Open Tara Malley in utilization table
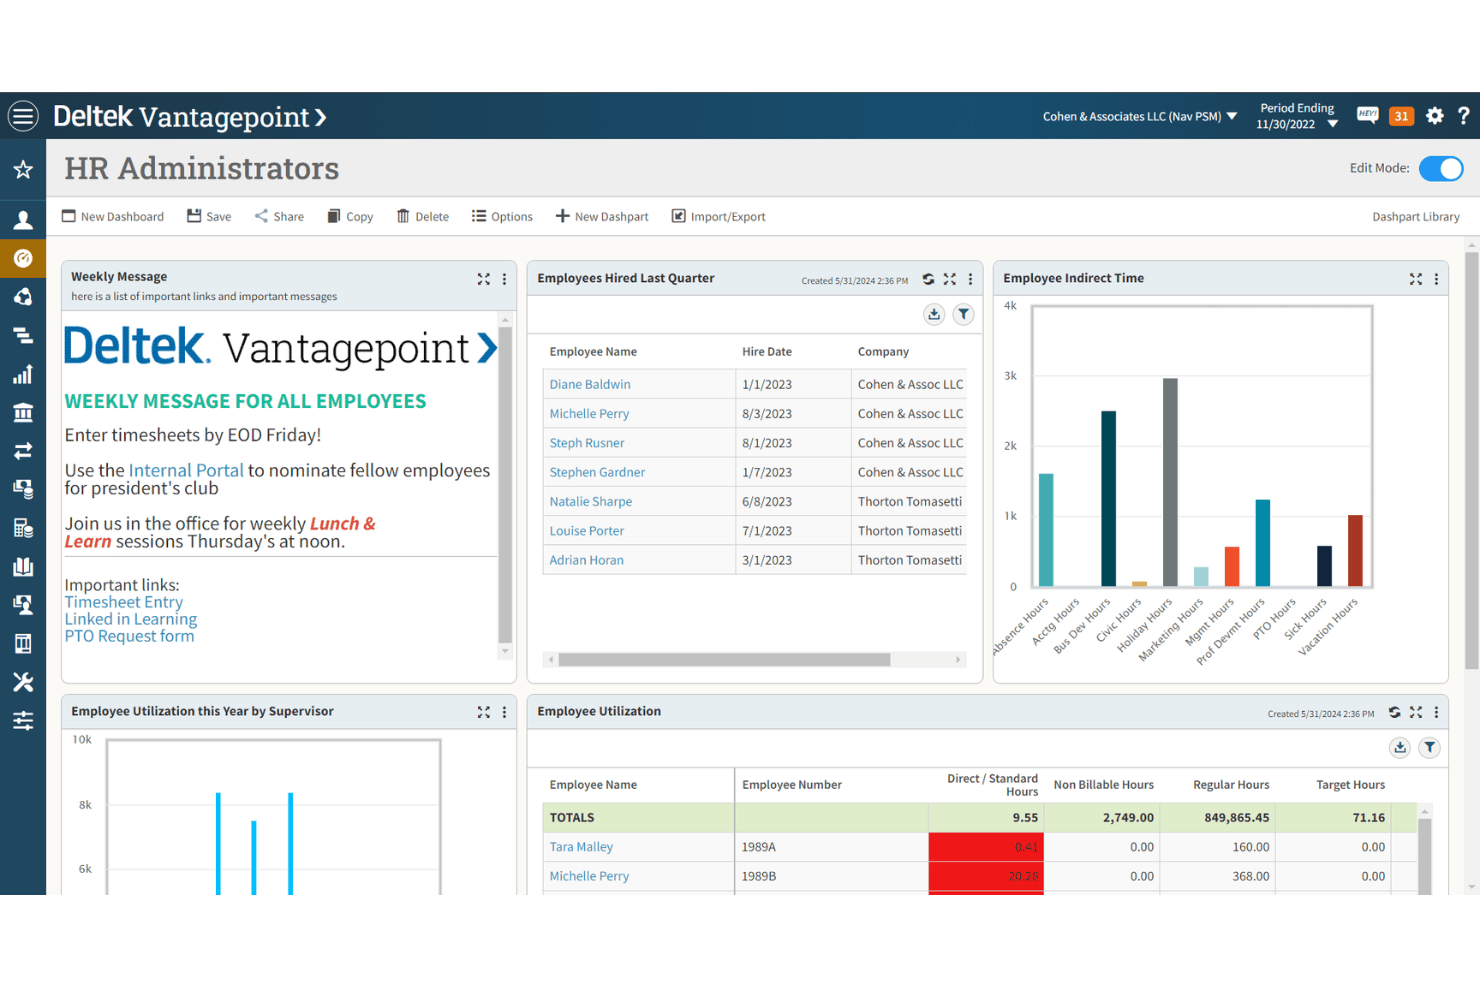 coord(581,846)
